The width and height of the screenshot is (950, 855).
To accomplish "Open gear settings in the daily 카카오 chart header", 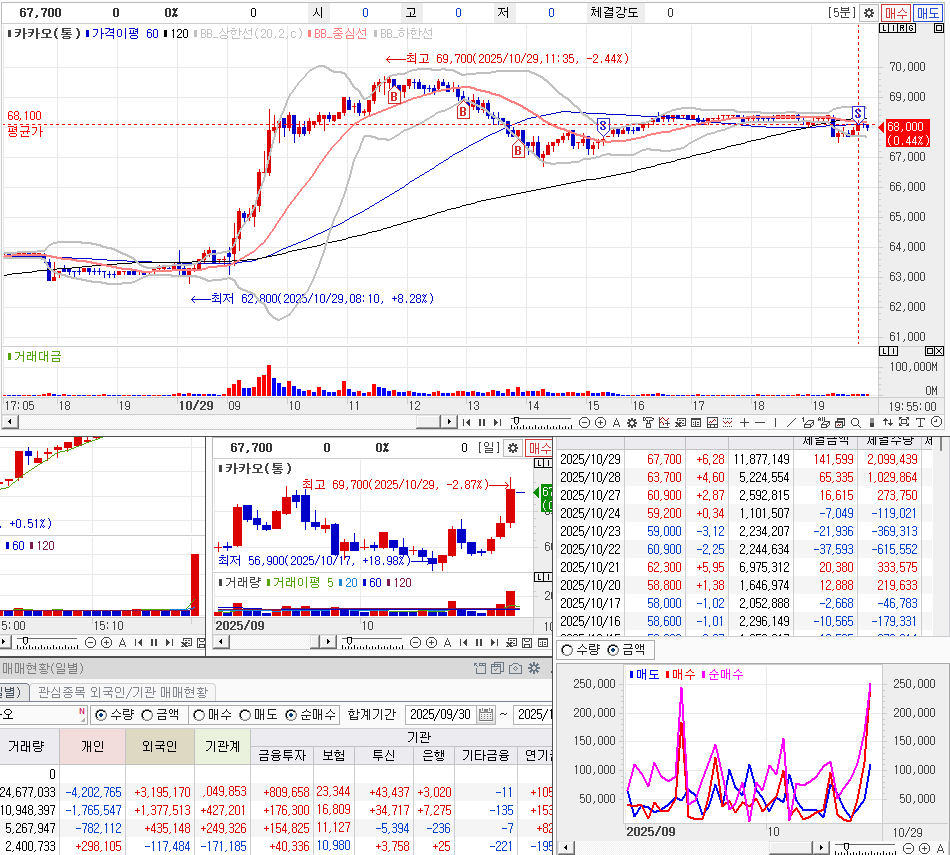I will click(513, 448).
